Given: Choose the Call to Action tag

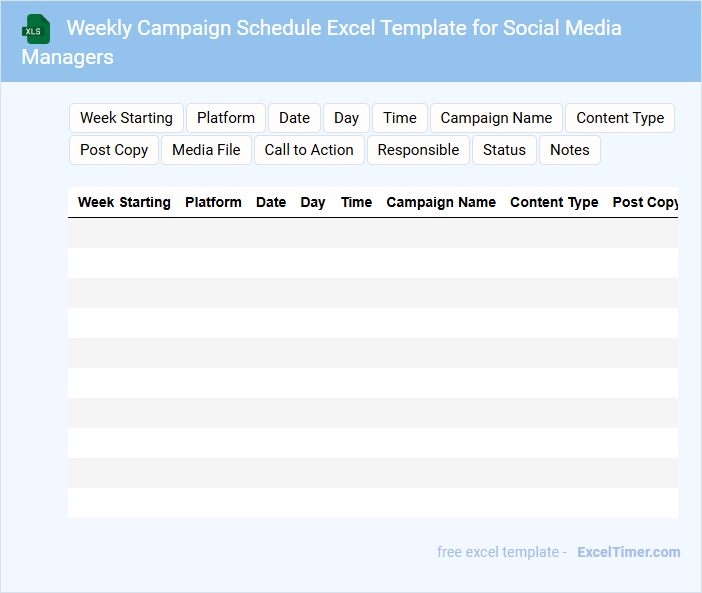Looking at the screenshot, I should point(309,150).
